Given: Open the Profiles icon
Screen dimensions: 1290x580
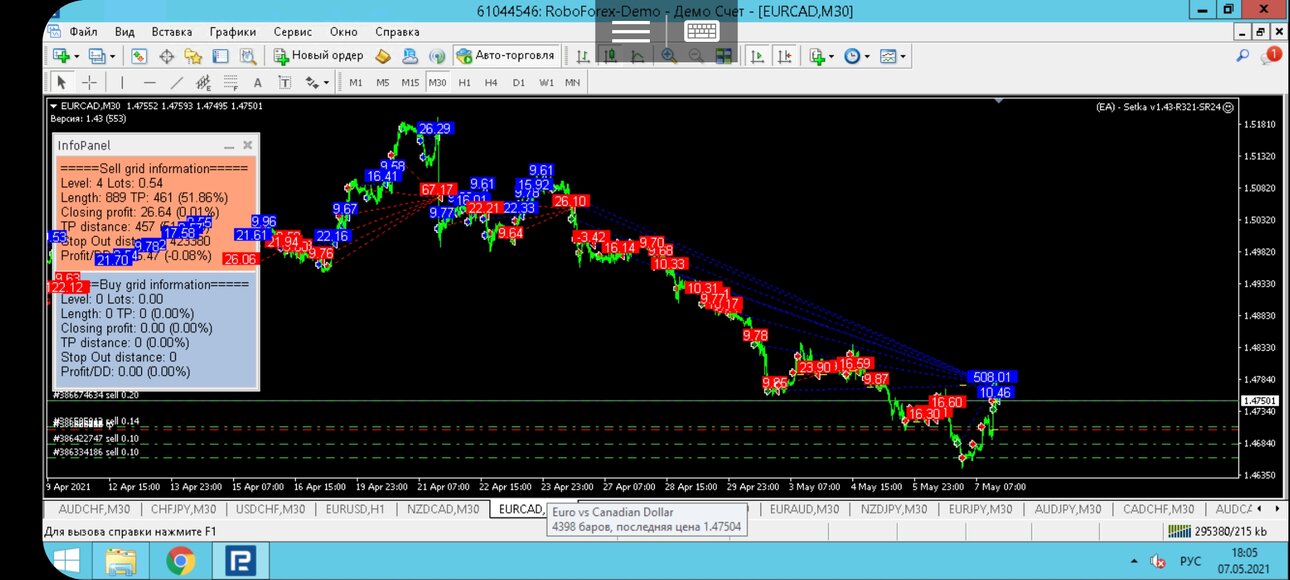Looking at the screenshot, I should point(98,56).
